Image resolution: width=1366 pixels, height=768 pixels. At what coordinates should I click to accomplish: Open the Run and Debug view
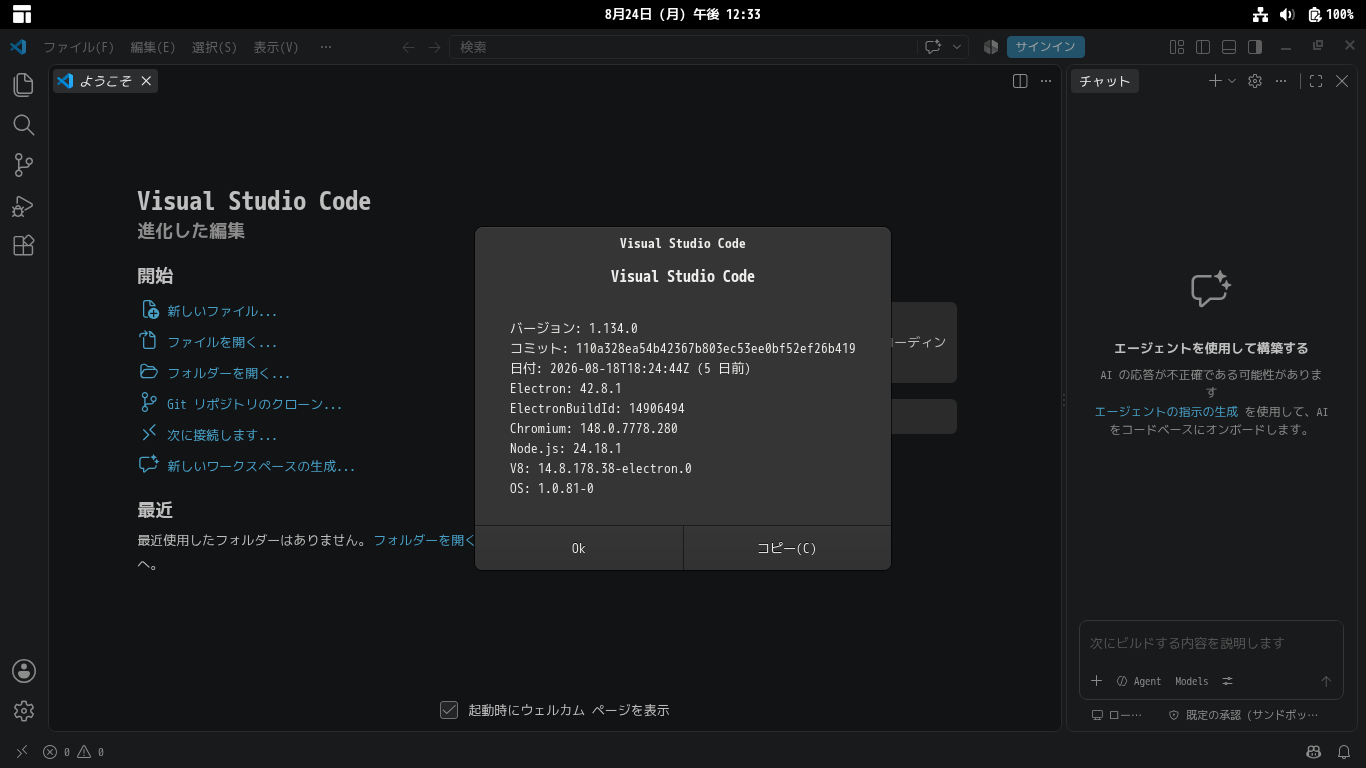coord(24,206)
